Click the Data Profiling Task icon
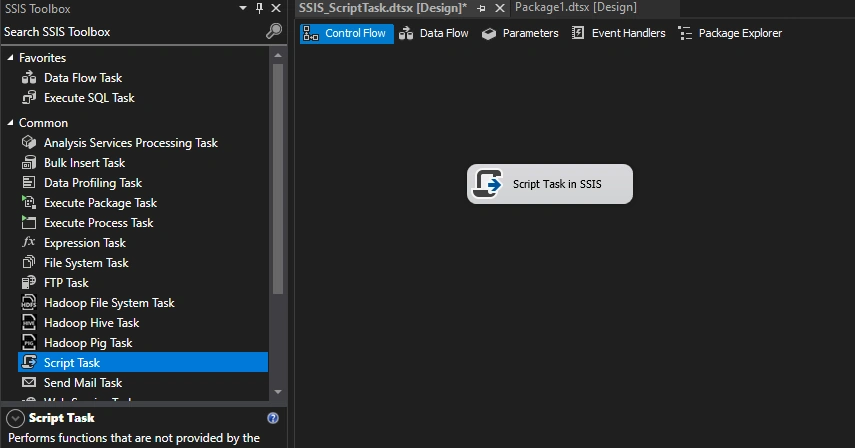Image resolution: width=855 pixels, height=448 pixels. click(29, 183)
